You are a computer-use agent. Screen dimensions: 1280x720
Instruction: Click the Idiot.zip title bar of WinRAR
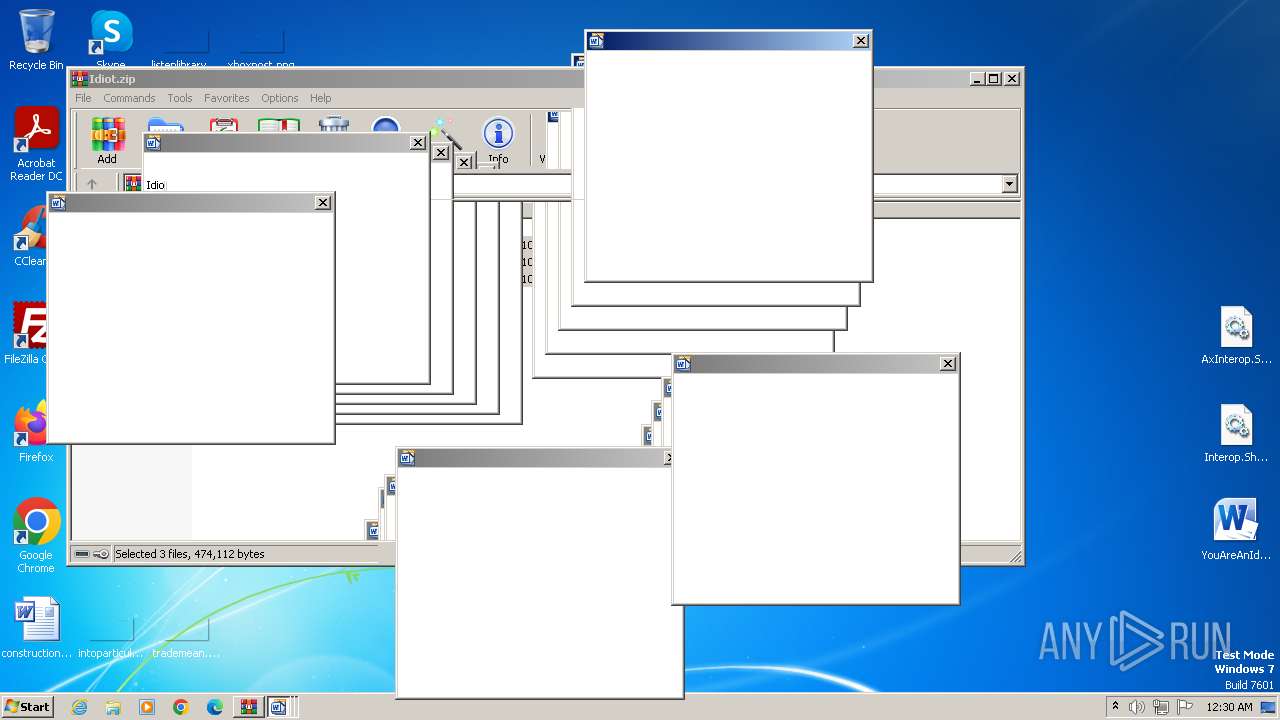[x=320, y=79]
